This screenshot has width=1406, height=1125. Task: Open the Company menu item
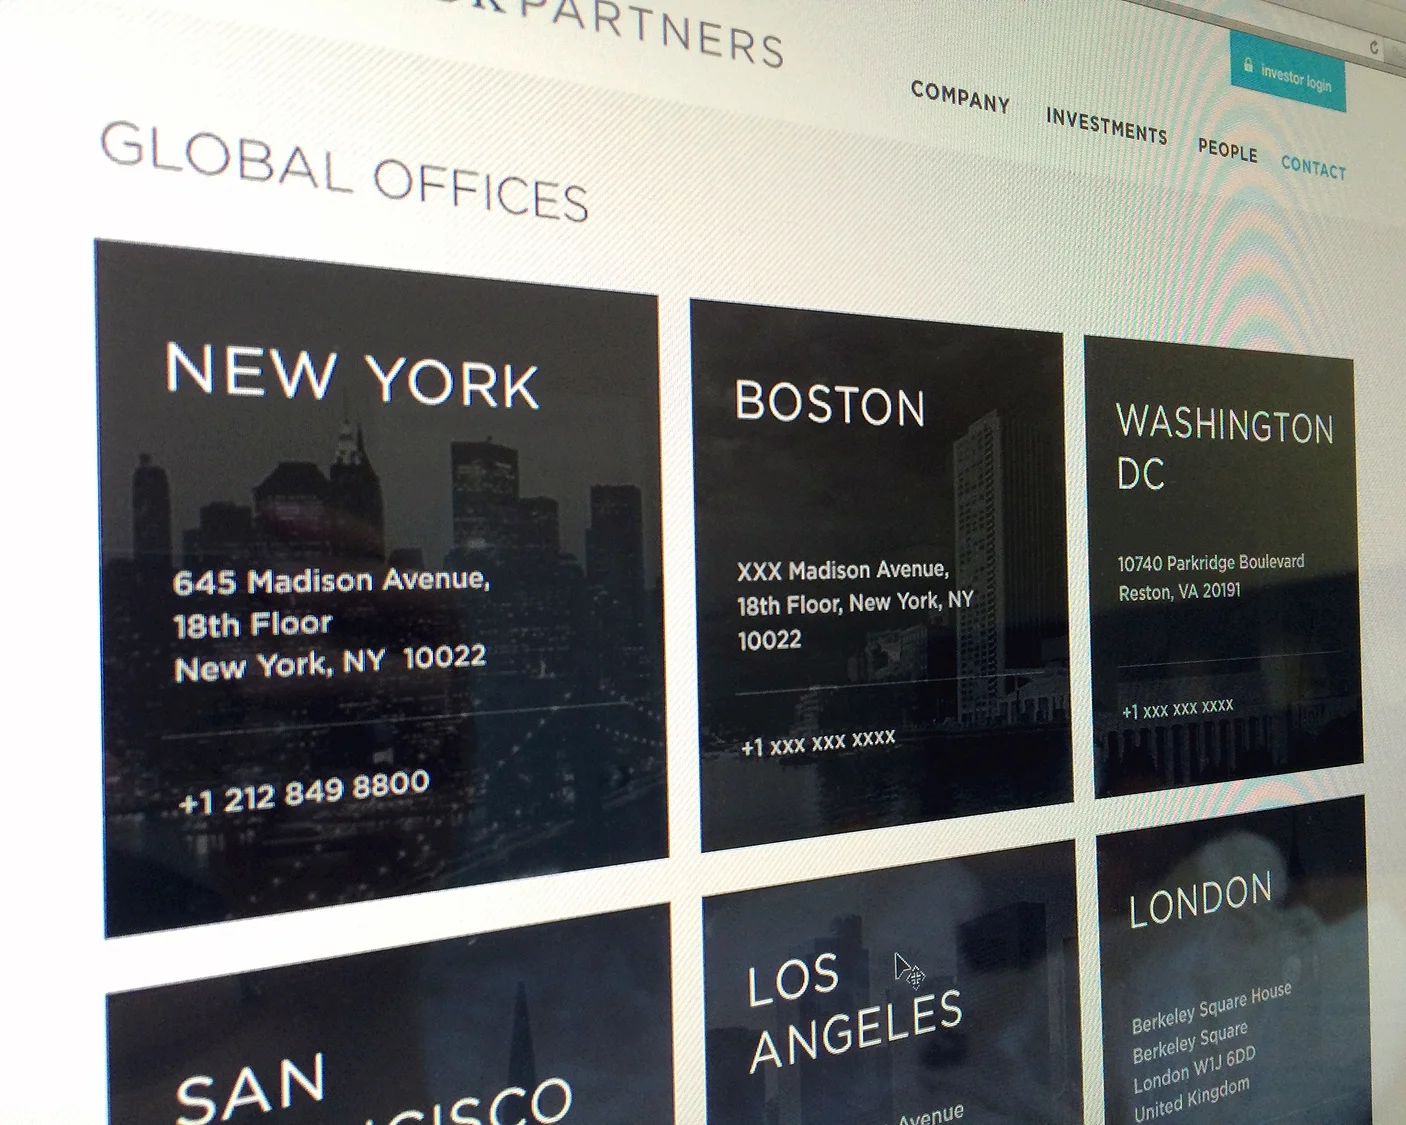point(960,97)
